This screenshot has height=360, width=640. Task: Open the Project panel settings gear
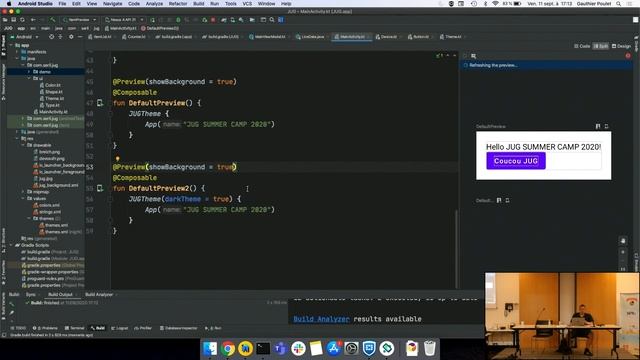[71, 37]
